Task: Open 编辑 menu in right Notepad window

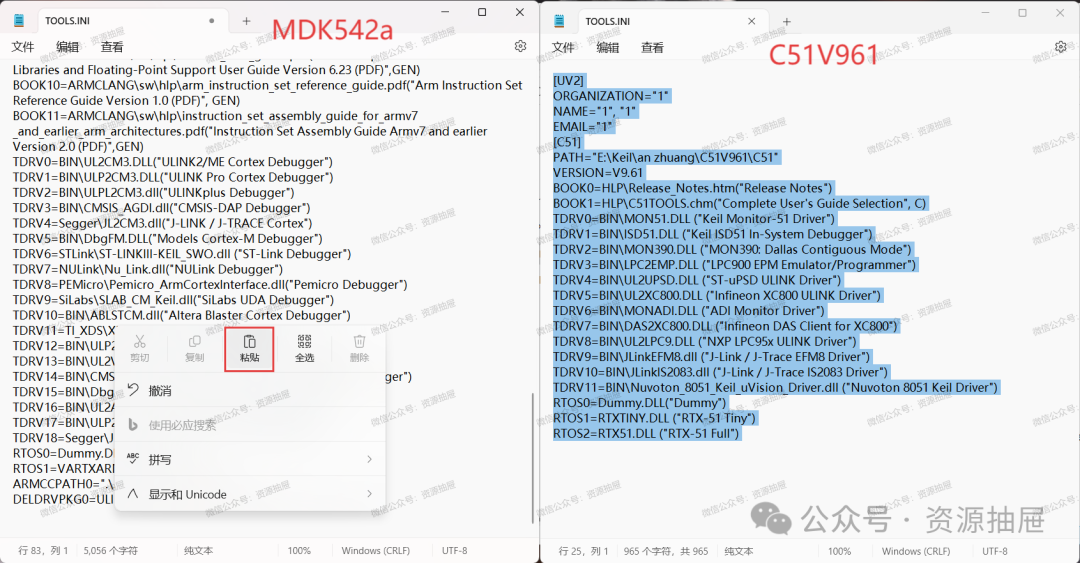Action: tap(608, 48)
